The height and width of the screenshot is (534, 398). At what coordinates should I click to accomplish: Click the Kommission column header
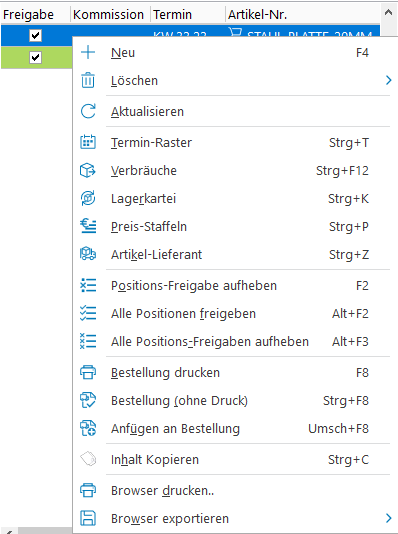coord(110,15)
